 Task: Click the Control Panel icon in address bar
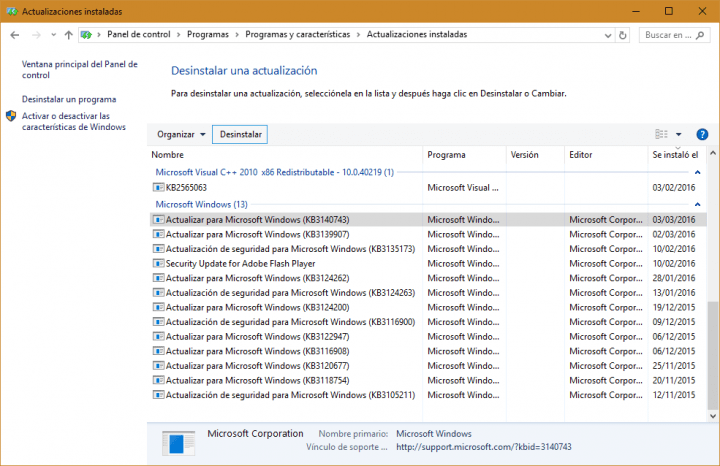[86, 35]
